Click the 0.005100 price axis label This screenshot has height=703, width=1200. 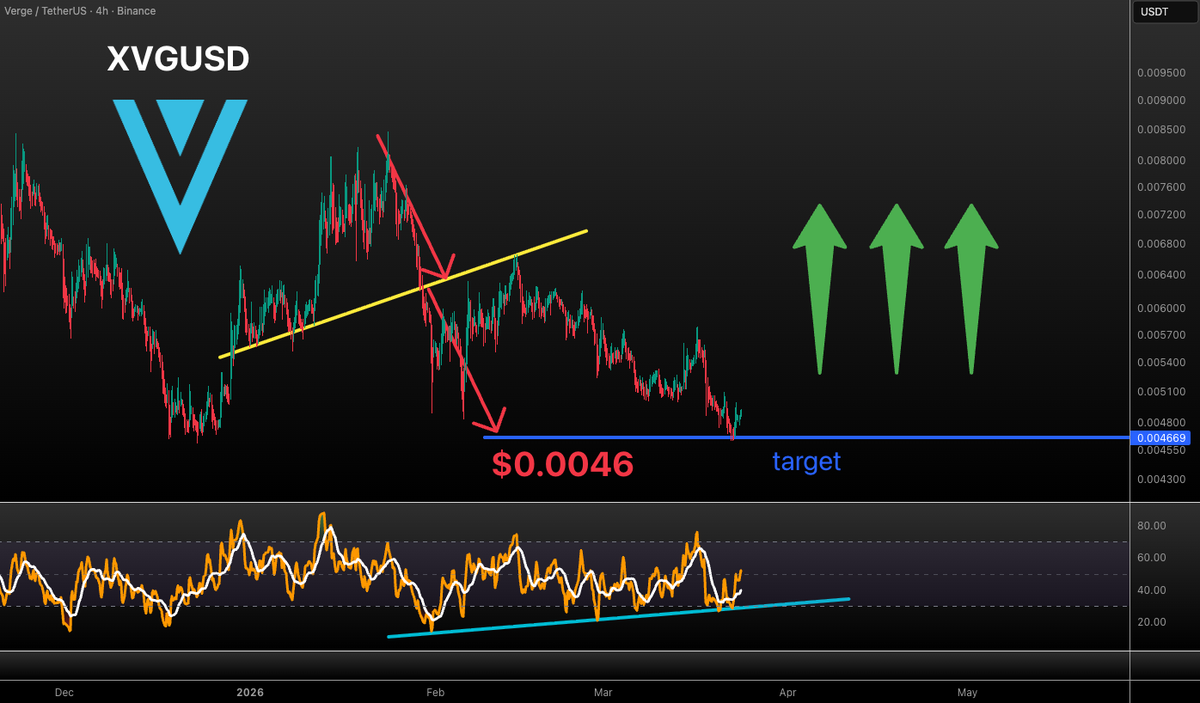(x=1162, y=392)
